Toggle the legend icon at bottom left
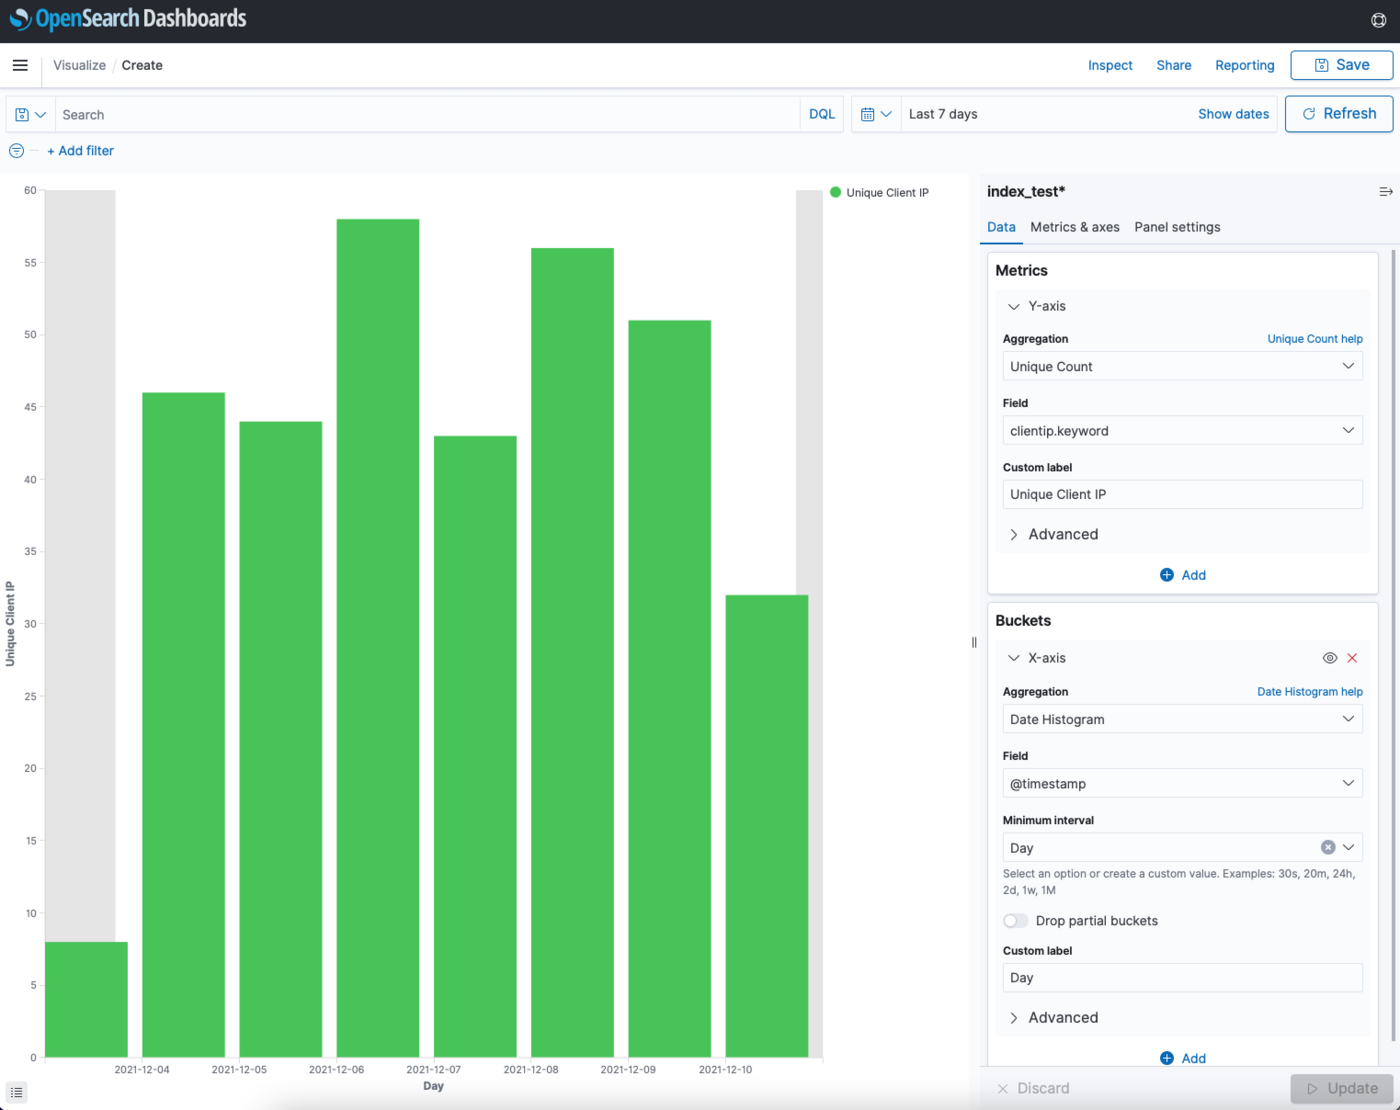The height and width of the screenshot is (1110, 1400). point(16,1092)
